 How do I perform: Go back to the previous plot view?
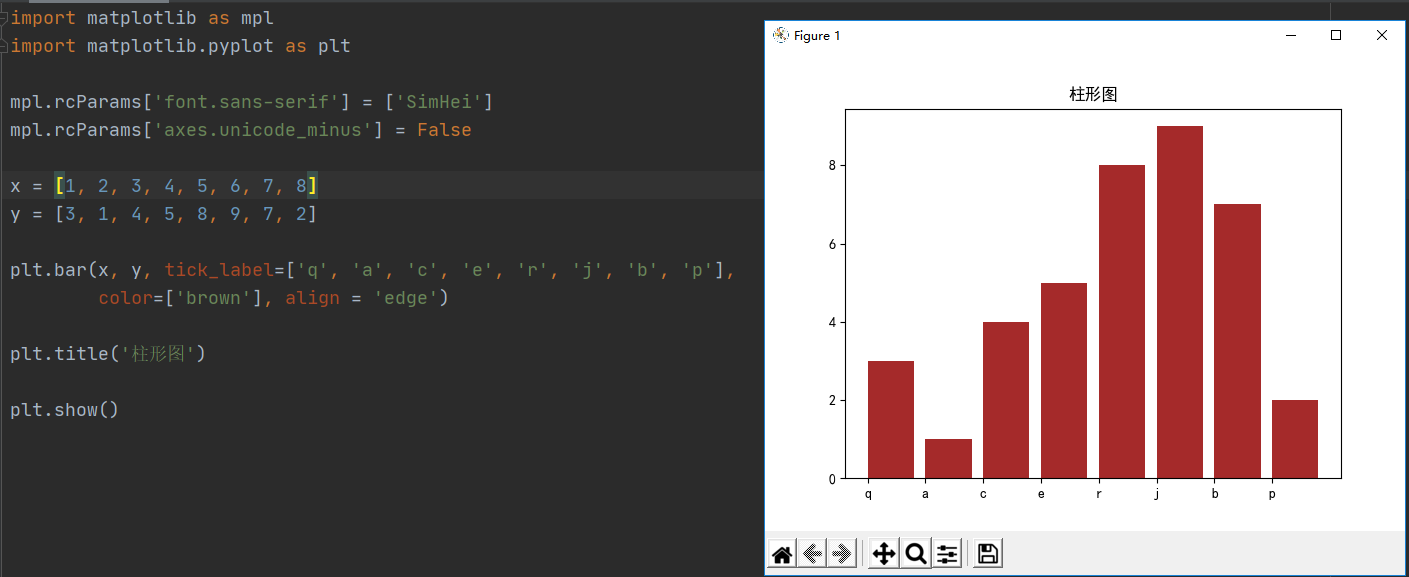(x=812, y=553)
